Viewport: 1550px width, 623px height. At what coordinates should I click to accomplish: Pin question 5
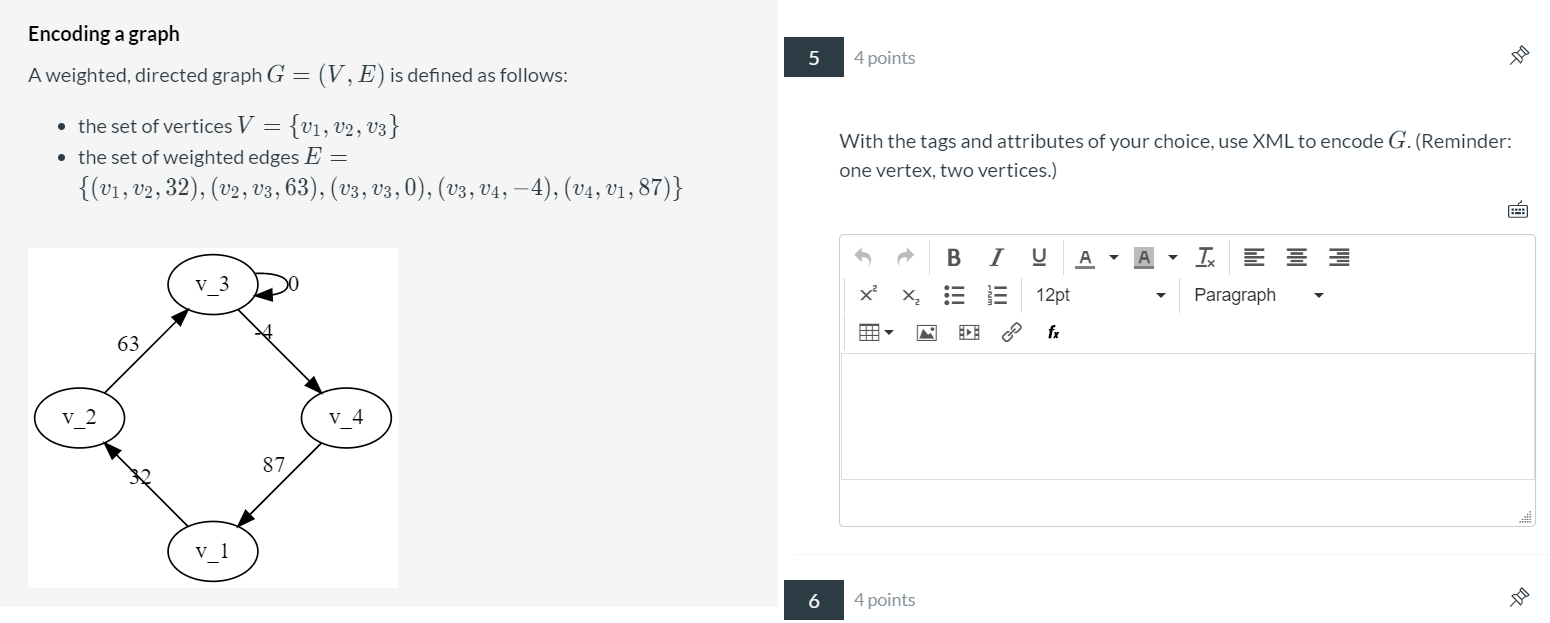(1518, 56)
